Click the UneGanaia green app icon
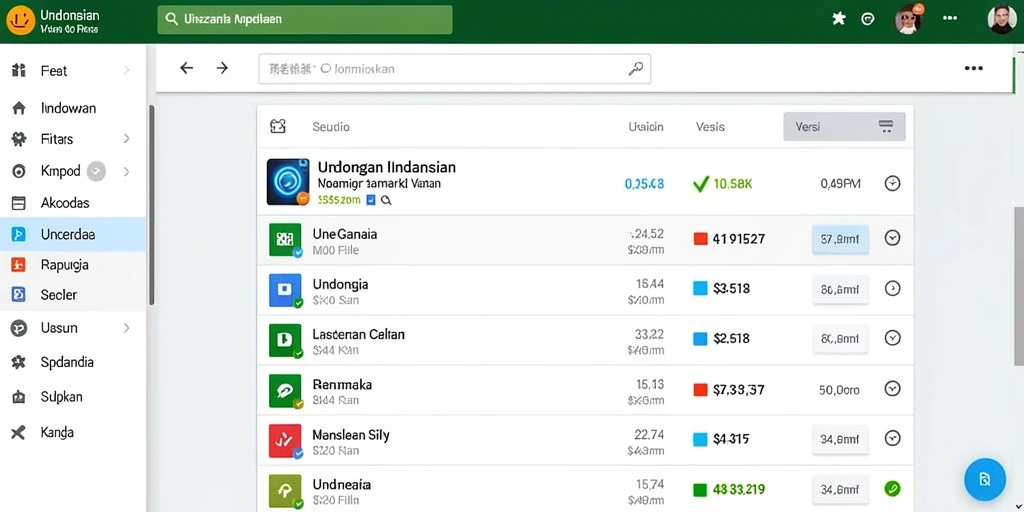This screenshot has height=512, width=1024. click(x=285, y=240)
